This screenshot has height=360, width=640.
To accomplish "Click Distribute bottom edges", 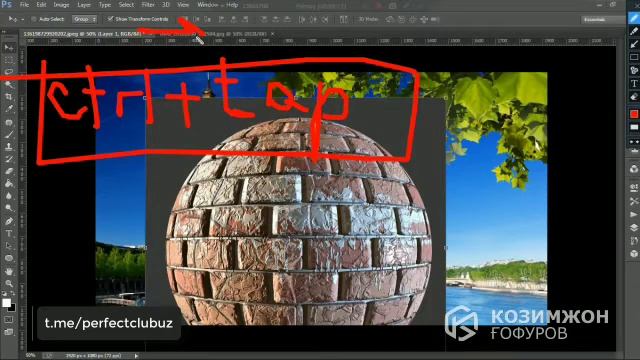I will pyautogui.click(x=287, y=19).
